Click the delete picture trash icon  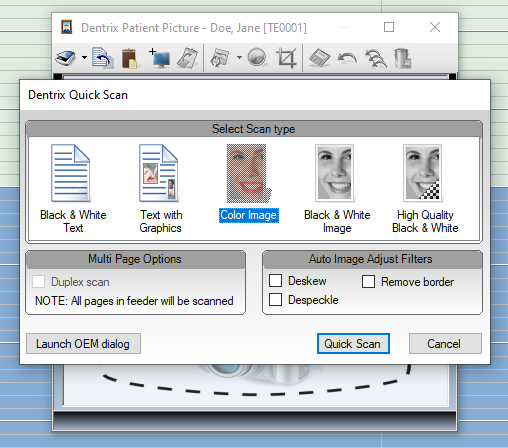pos(402,58)
